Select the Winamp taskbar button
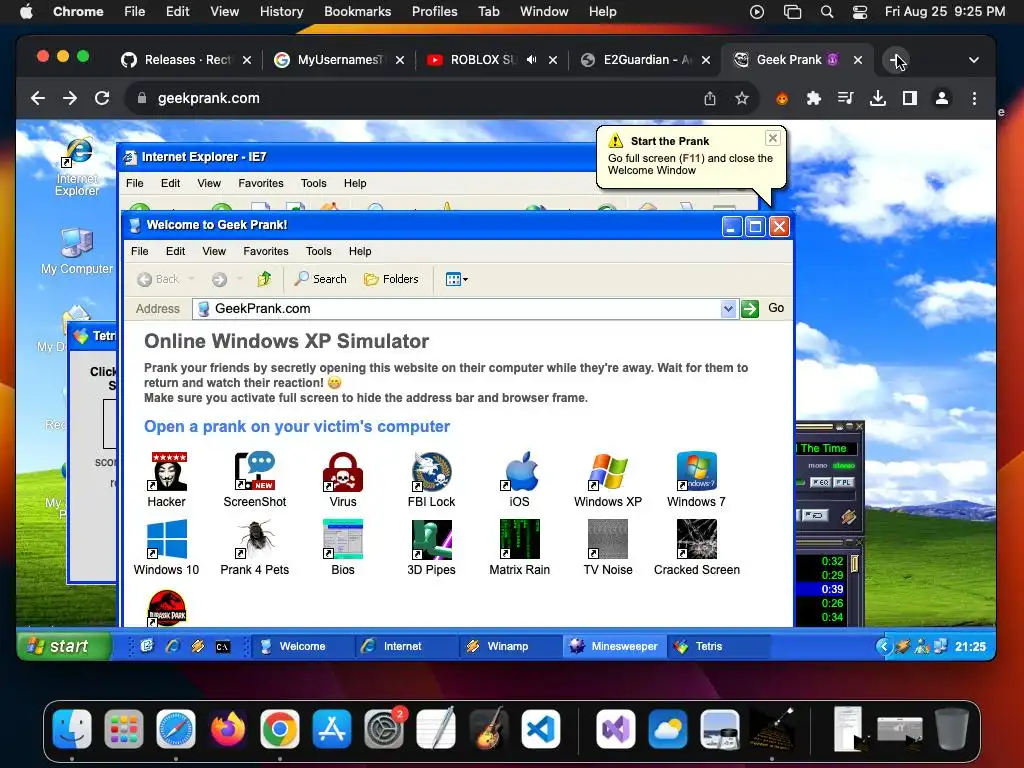This screenshot has width=1024, height=768. (x=510, y=647)
